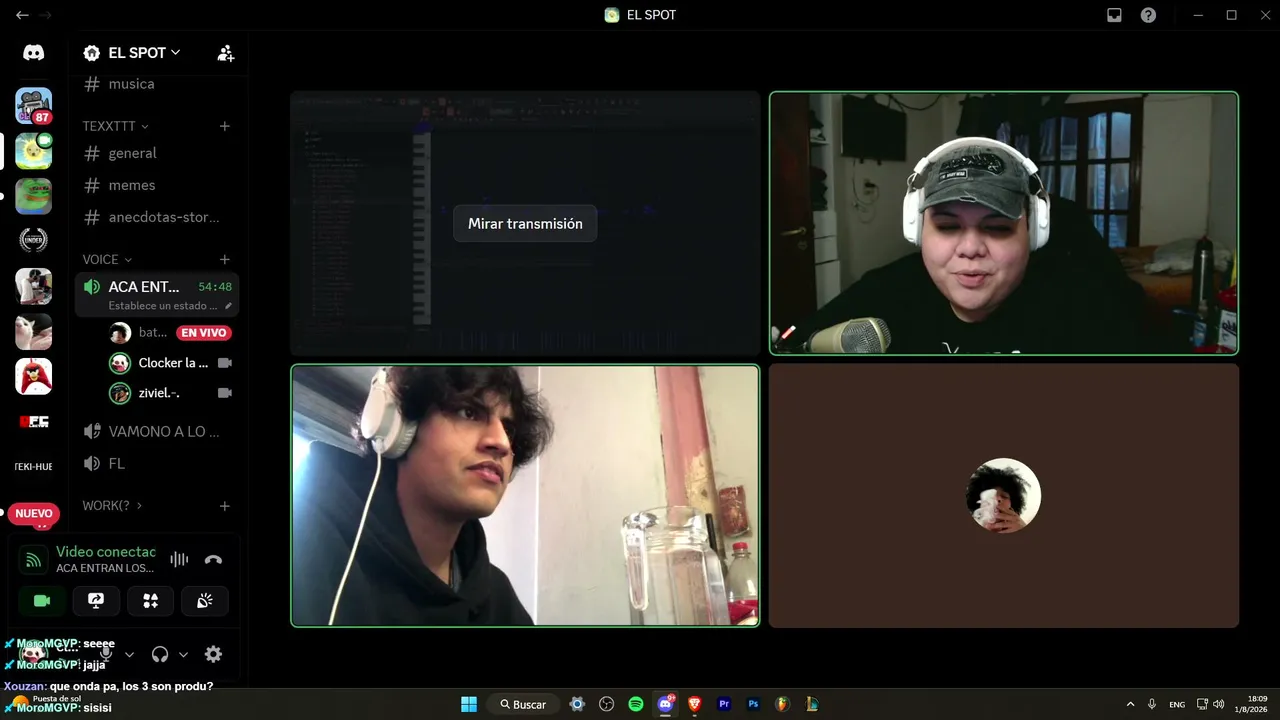Edit the voice channel status pencil
The image size is (1280, 720).
[x=228, y=306]
